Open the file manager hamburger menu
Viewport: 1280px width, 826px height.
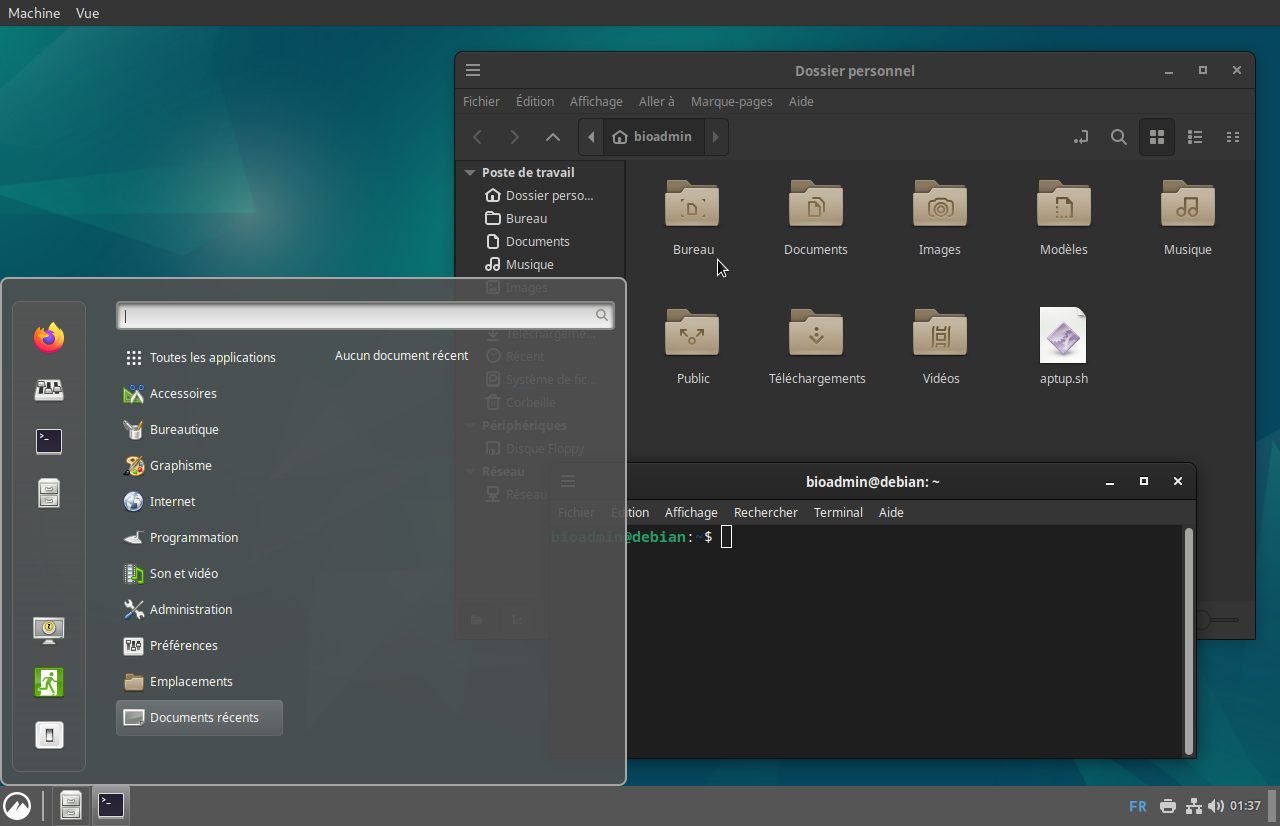473,70
